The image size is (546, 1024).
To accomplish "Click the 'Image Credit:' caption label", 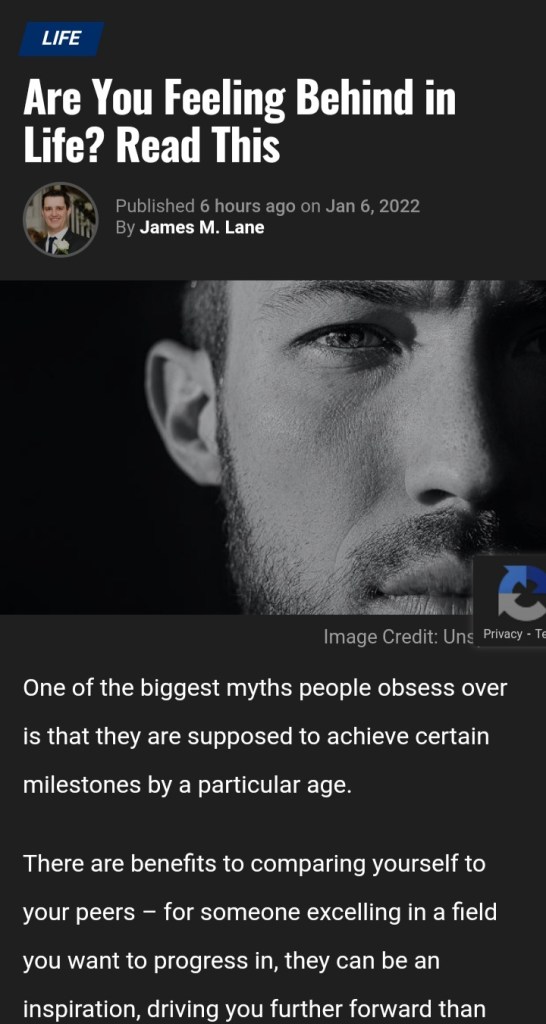I will tap(381, 637).
